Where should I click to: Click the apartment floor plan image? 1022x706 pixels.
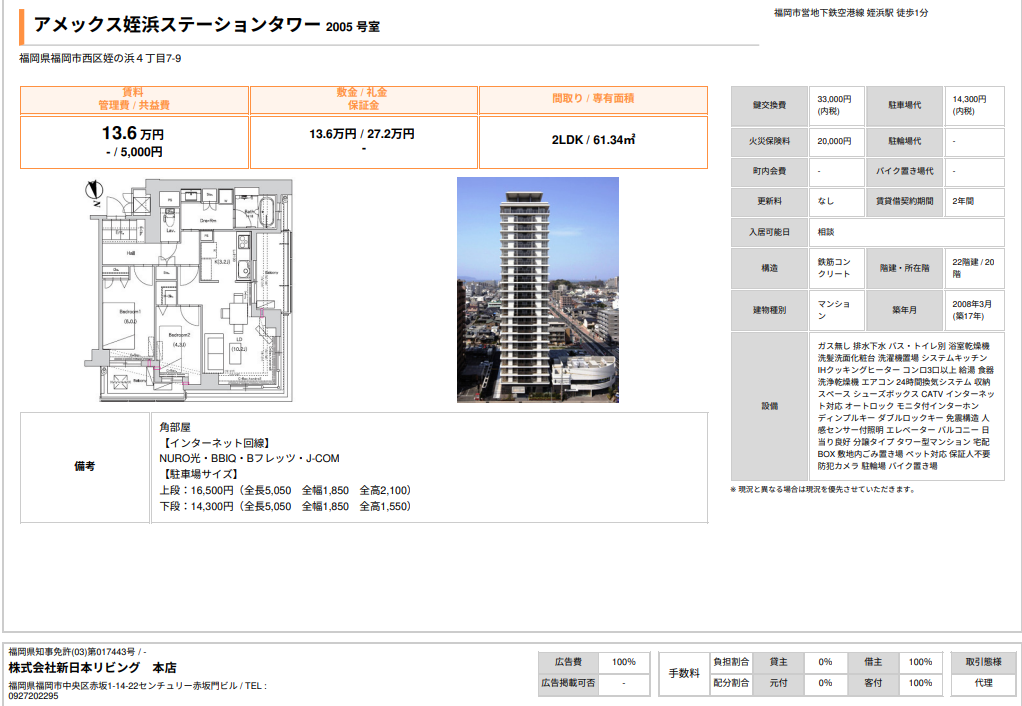click(x=190, y=290)
